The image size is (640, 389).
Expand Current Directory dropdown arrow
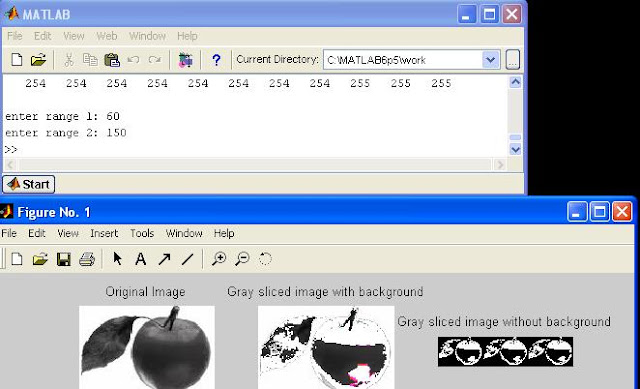(x=491, y=60)
